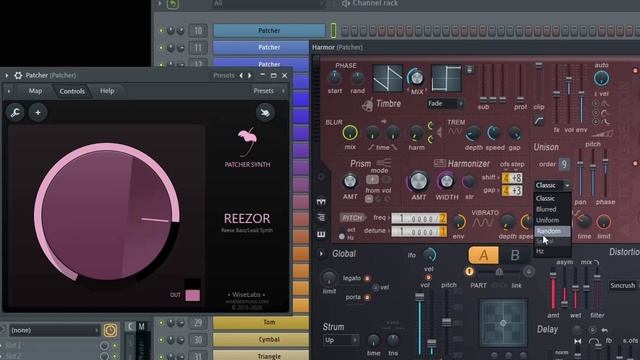The height and width of the screenshot is (360, 640).
Task: Open the Strum direction Up dropdown
Action: [x=341, y=340]
